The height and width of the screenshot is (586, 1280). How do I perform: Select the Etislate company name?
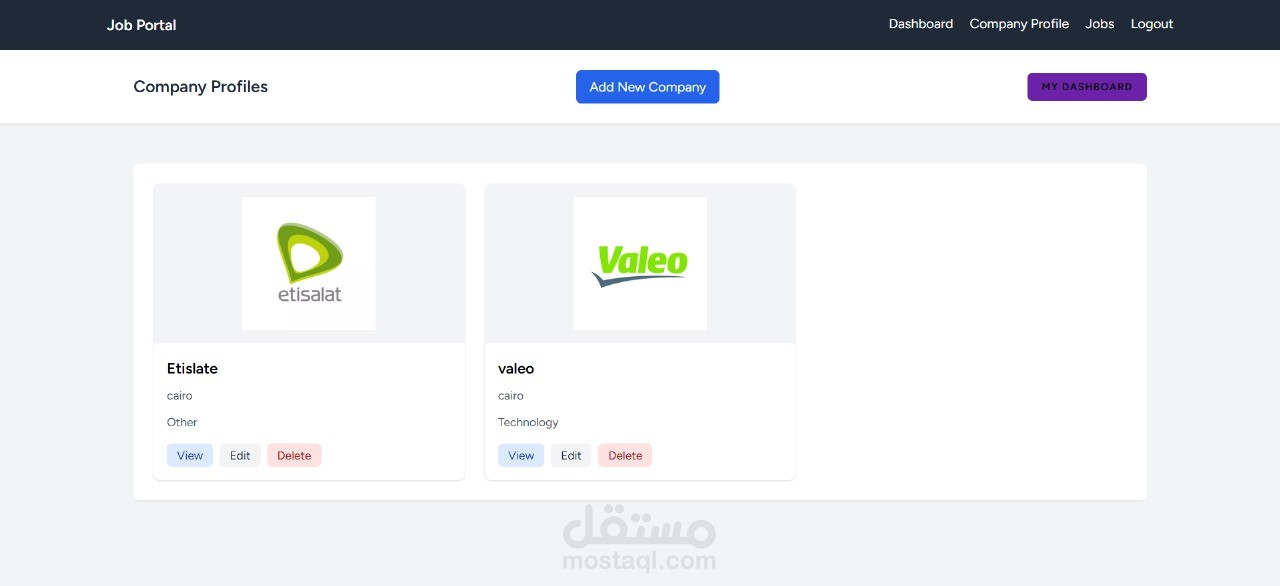coord(192,368)
